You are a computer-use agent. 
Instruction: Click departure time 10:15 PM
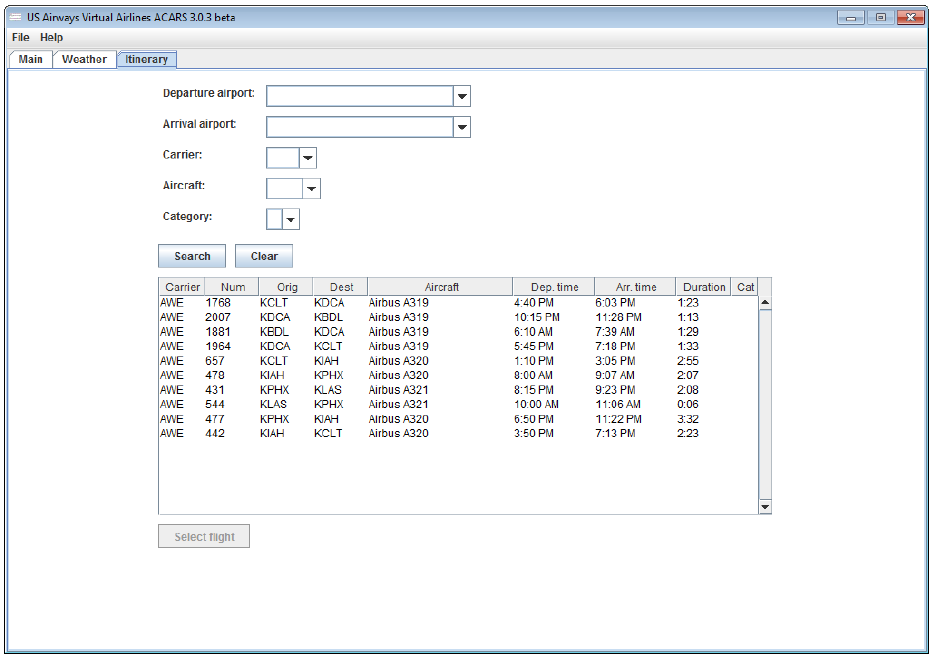(x=537, y=317)
